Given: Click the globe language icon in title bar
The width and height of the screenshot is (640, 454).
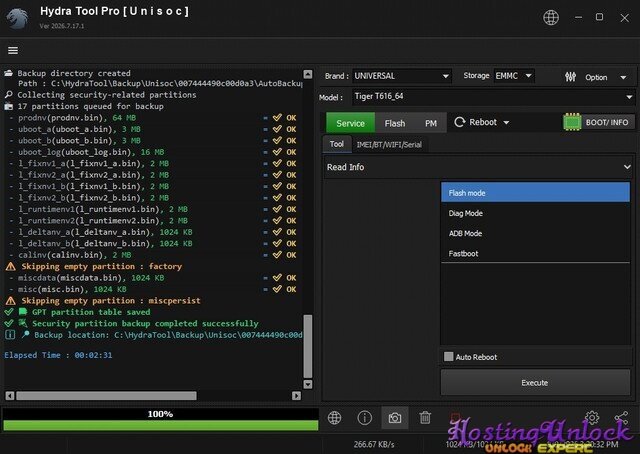Looking at the screenshot, I should click(x=551, y=18).
